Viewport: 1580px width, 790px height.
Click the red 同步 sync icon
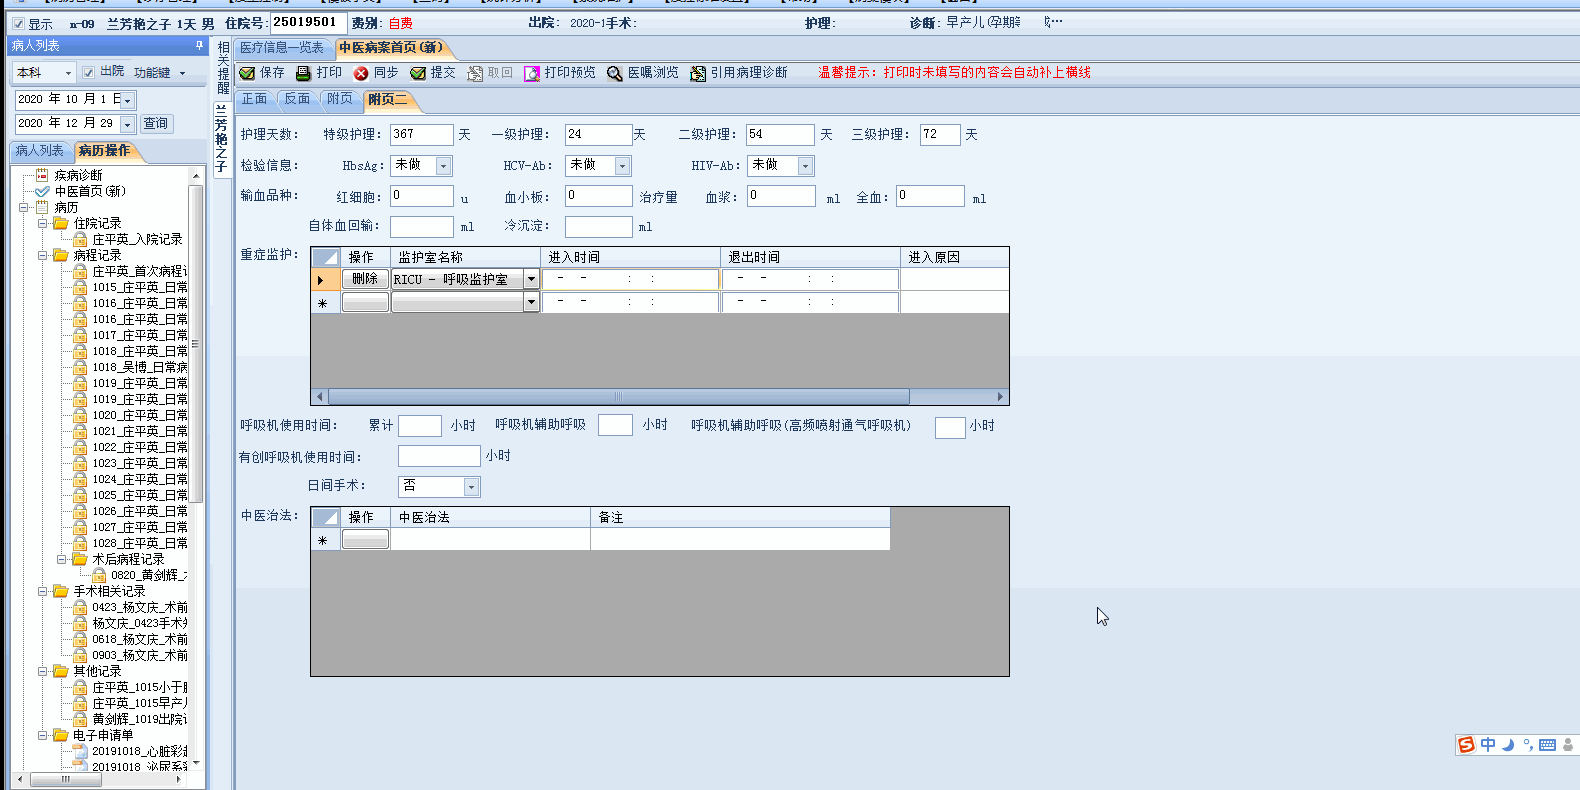361,73
